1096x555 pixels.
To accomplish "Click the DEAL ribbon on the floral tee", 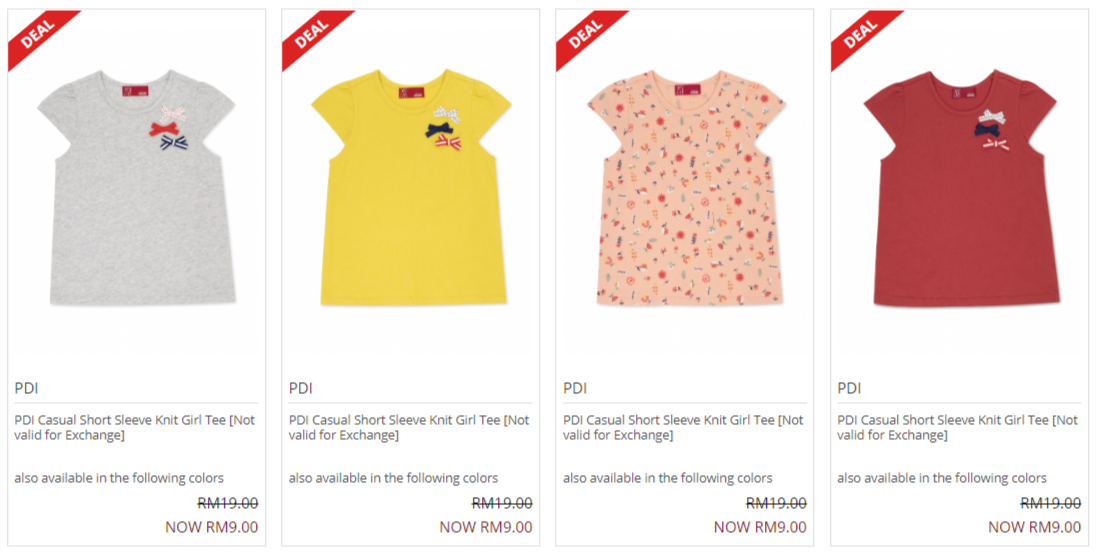I will [584, 34].
